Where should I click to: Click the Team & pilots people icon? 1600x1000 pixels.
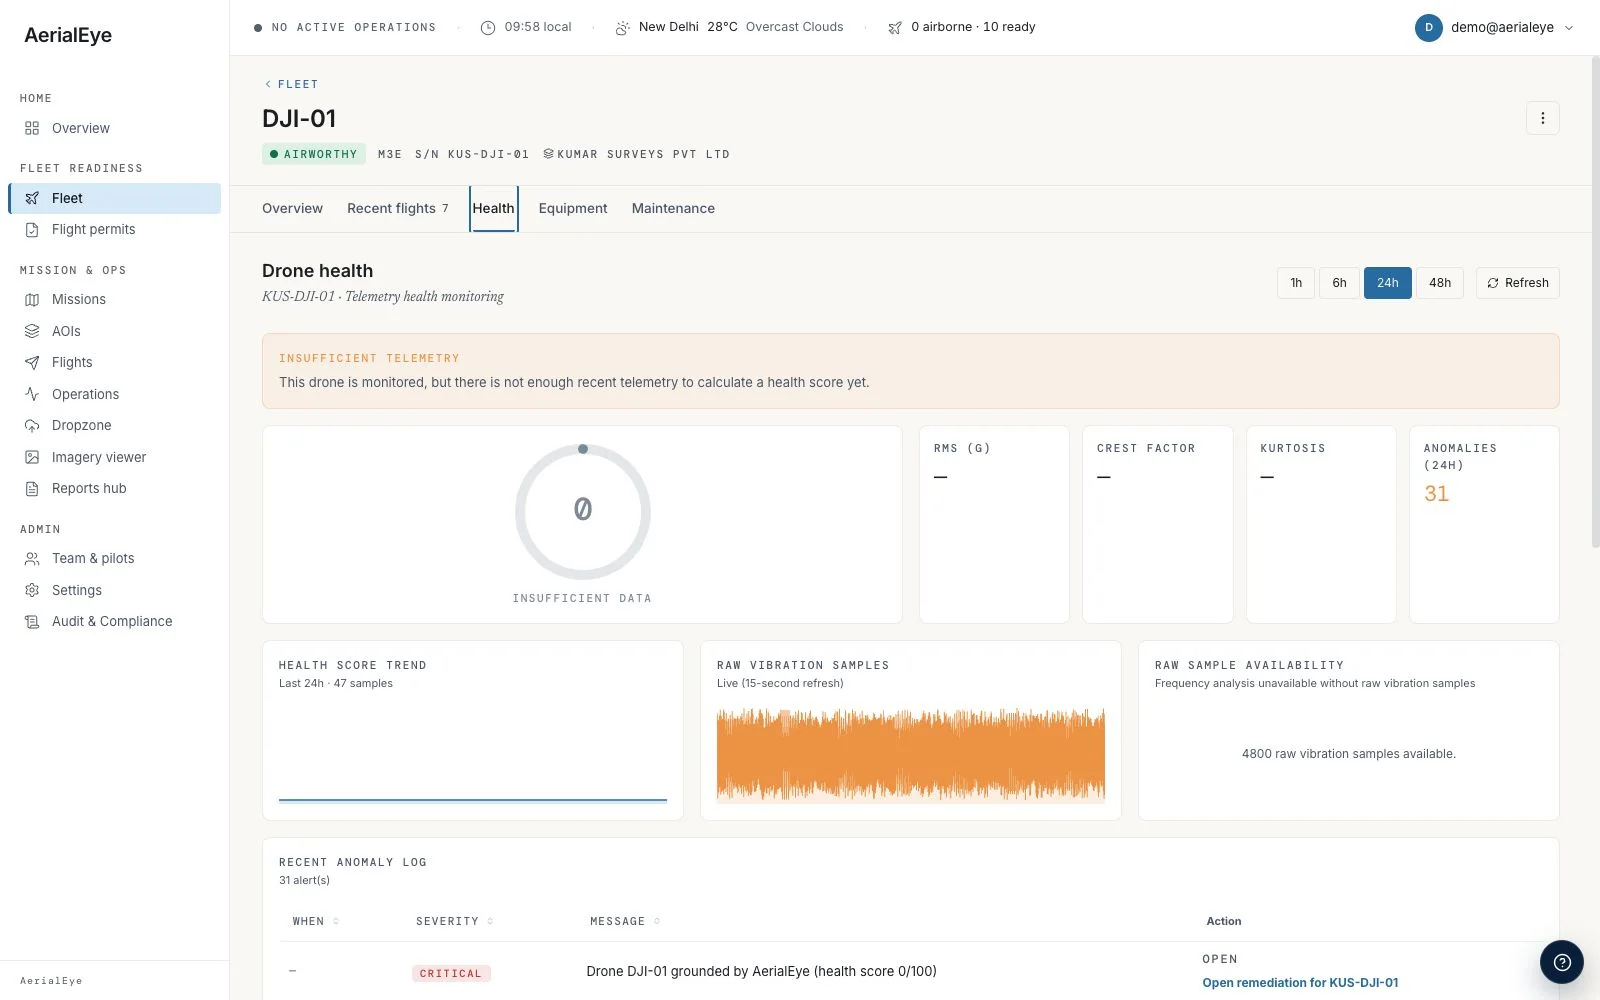tap(32, 558)
